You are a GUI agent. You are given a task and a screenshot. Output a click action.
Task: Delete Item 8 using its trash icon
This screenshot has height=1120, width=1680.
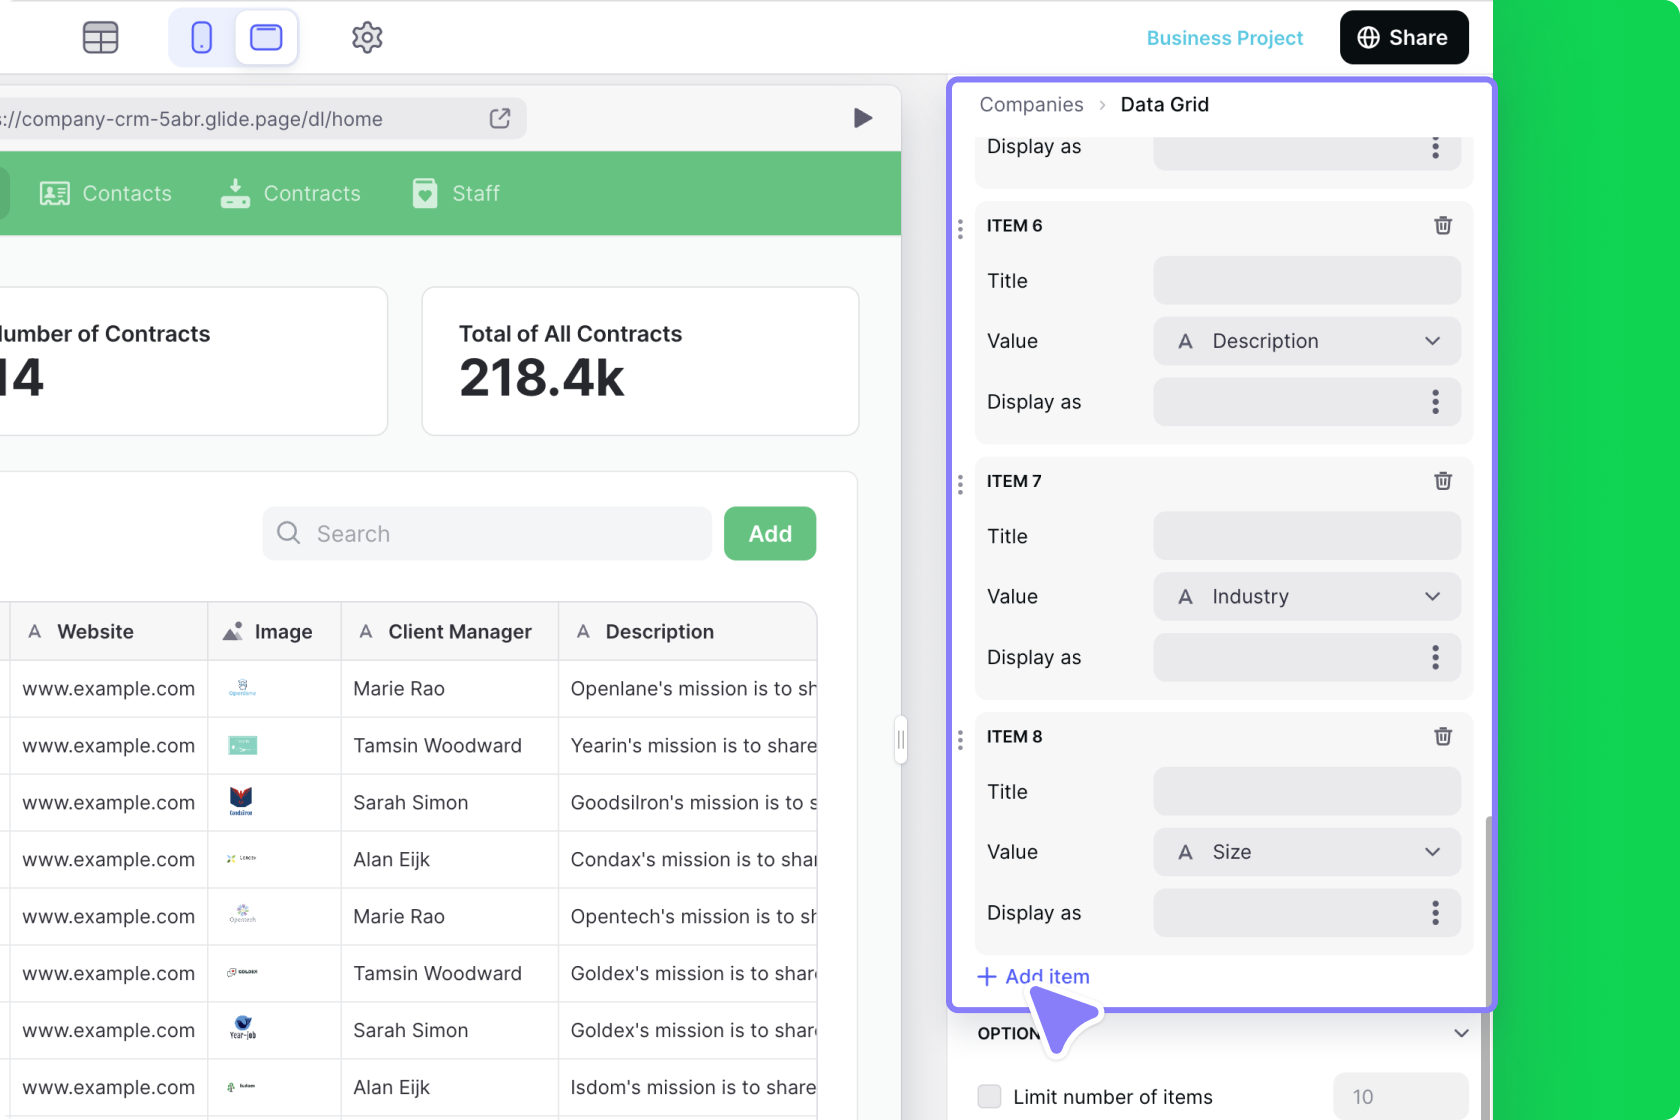pyautogui.click(x=1442, y=736)
